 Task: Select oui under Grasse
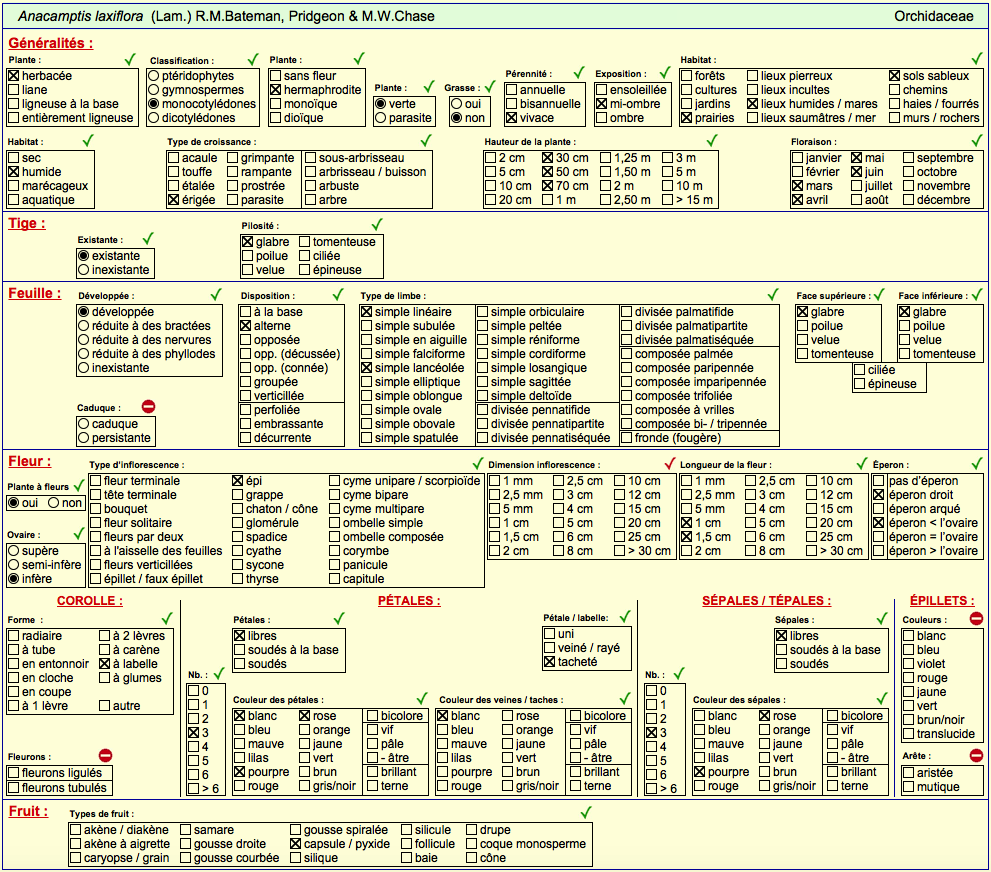coord(456,104)
